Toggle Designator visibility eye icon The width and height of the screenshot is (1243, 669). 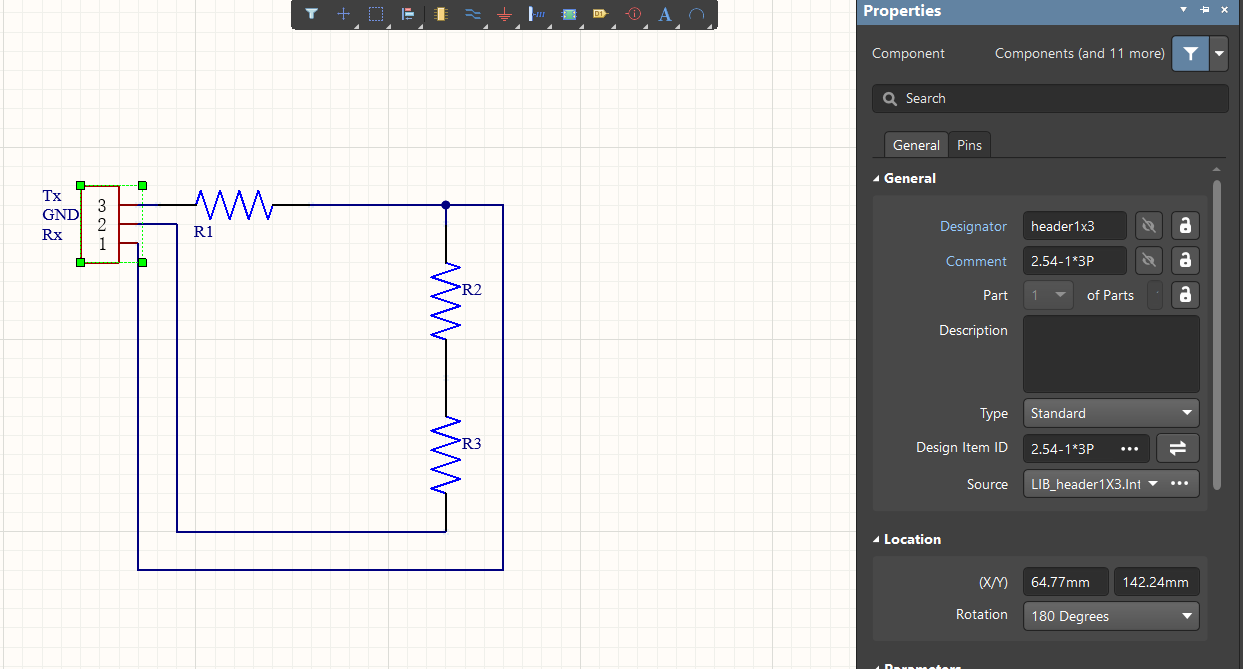click(1149, 226)
